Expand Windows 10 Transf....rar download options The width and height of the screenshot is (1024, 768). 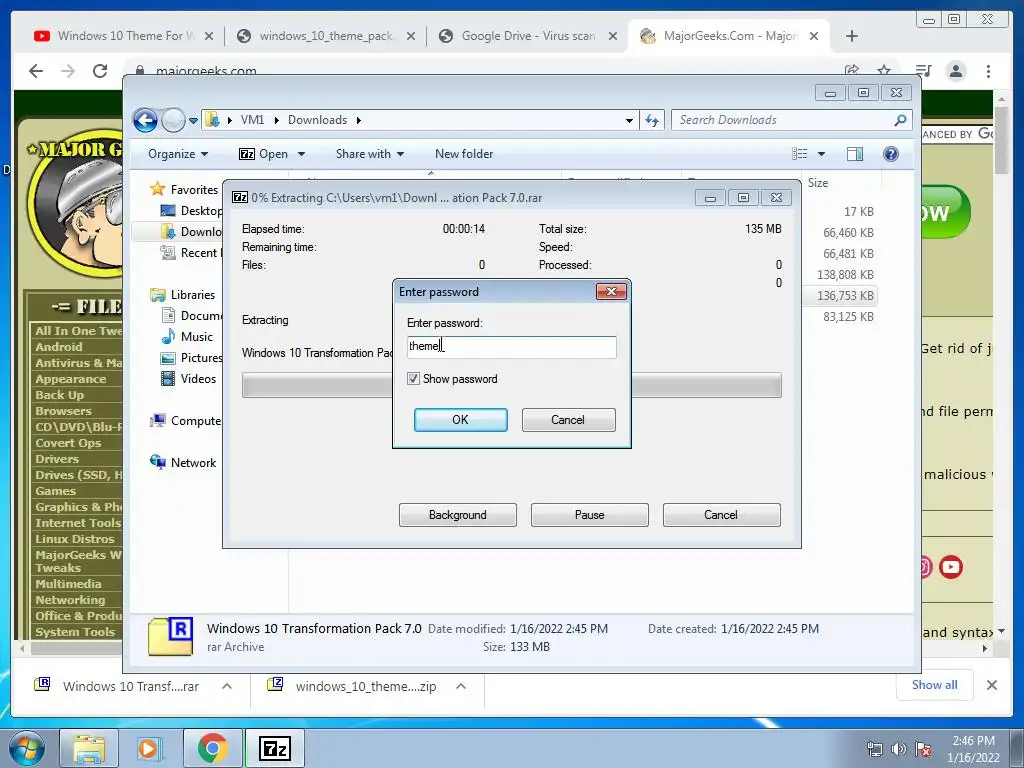tap(227, 686)
